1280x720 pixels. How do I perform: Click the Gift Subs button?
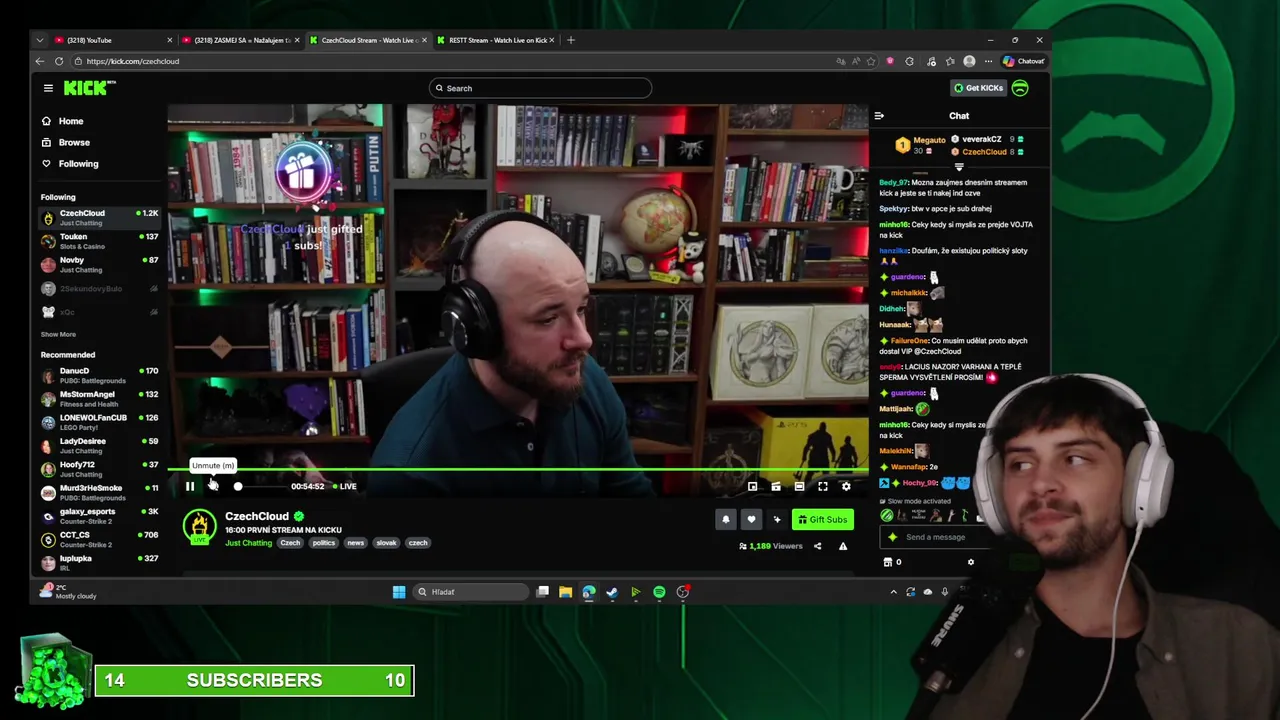tap(823, 519)
